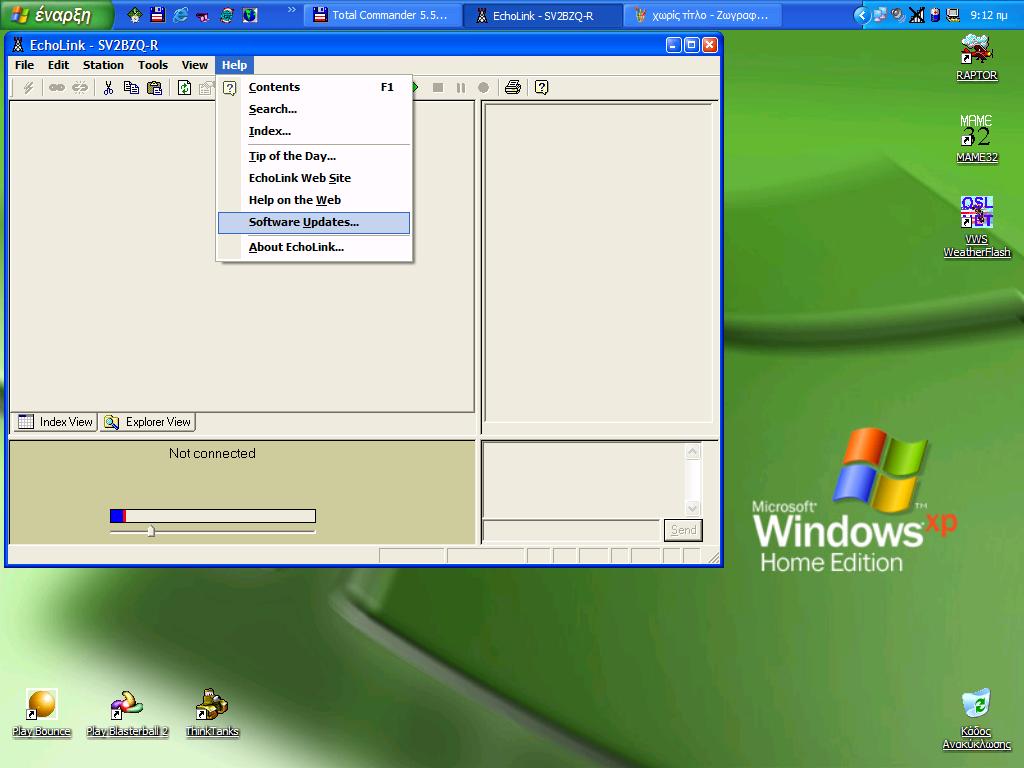Expand the hidden quick launch items chevron

[291, 10]
